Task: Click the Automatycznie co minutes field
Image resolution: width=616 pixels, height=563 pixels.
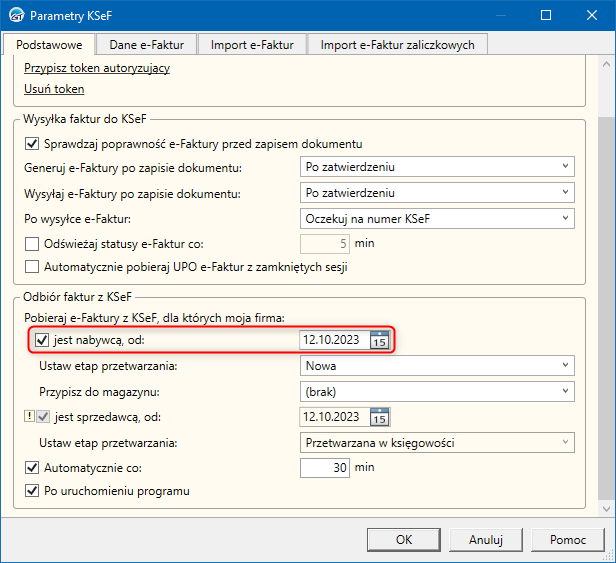Action: tap(325, 467)
